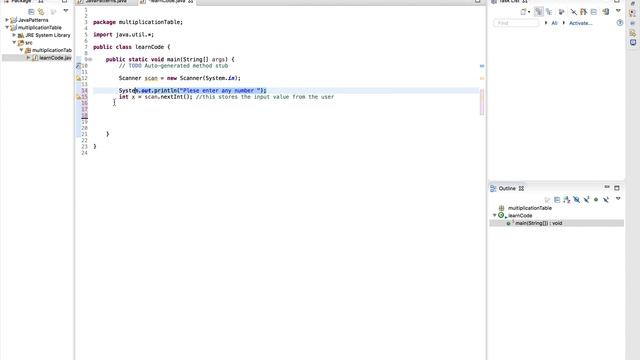The height and width of the screenshot is (360, 640).
Task: Toggle Scheduled presentation in Task List
Action: pos(549,12)
